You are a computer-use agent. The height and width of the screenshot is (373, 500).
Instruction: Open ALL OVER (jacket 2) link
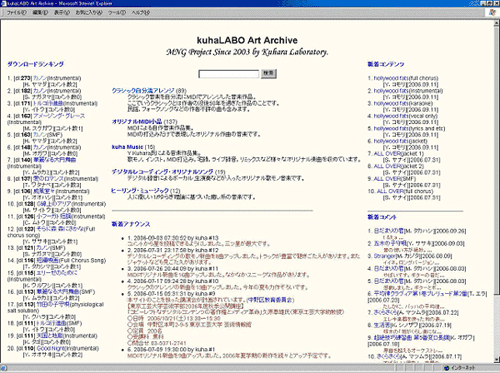(387, 166)
